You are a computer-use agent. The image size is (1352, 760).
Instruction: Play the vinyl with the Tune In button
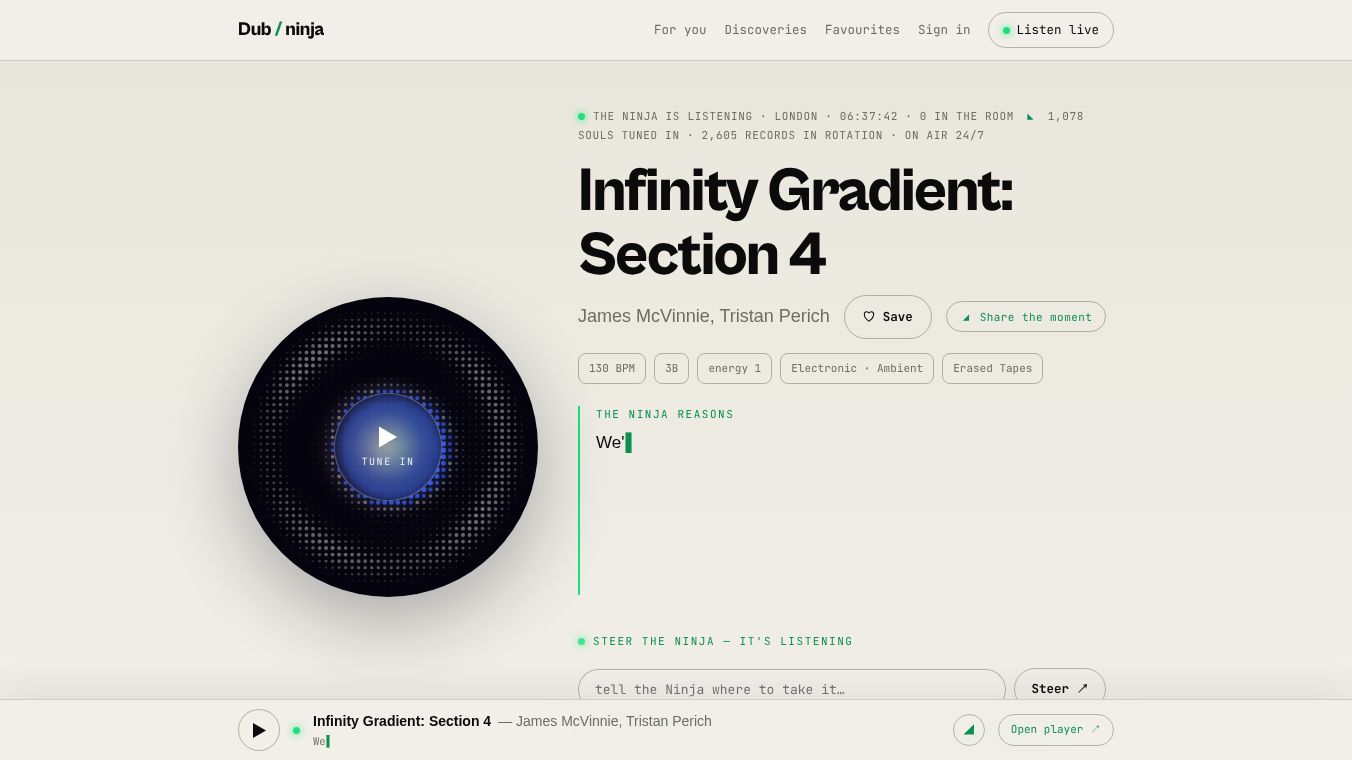coord(388,447)
